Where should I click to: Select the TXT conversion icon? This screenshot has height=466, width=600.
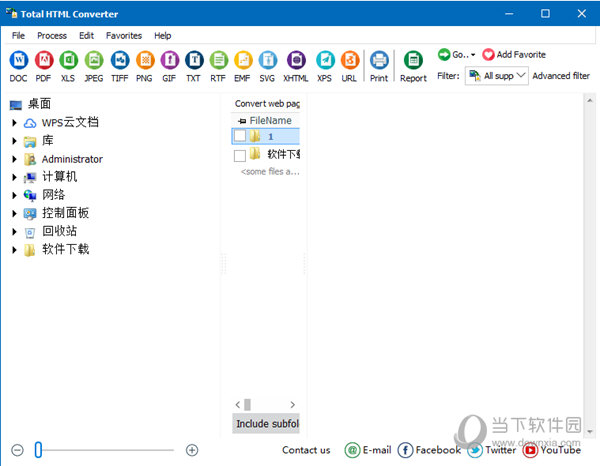tap(194, 60)
